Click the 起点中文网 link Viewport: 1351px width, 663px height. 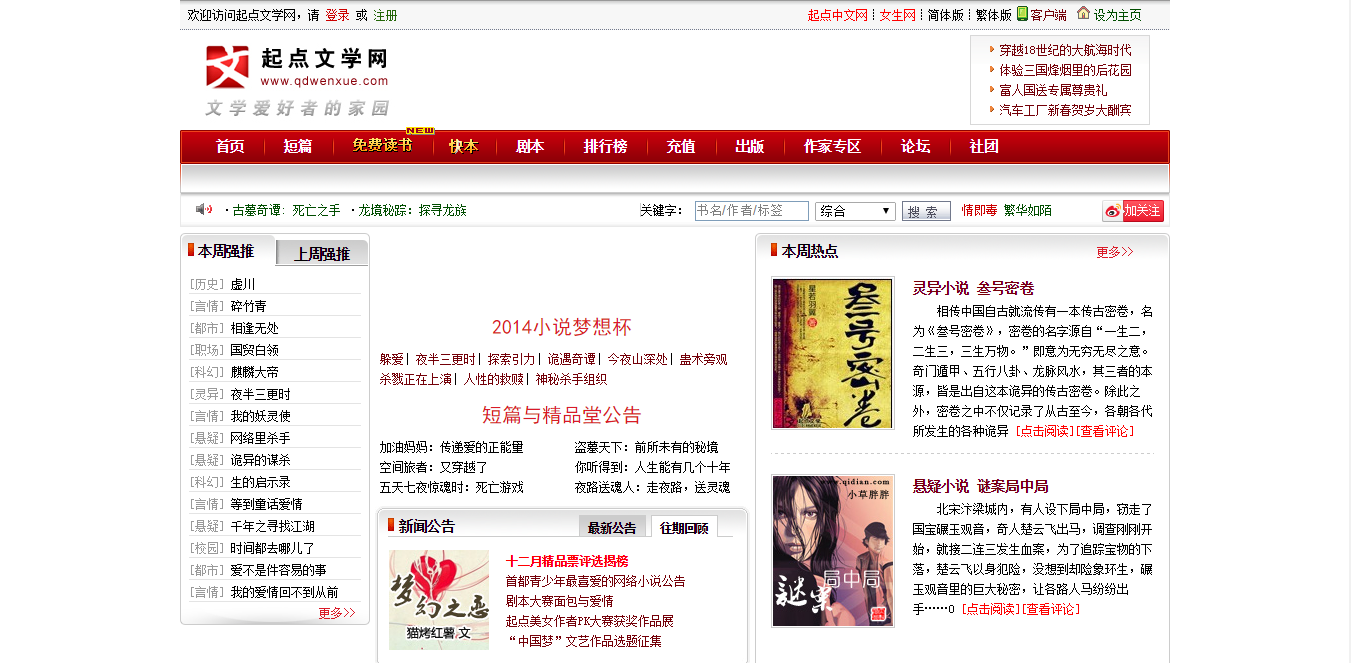pyautogui.click(x=838, y=15)
